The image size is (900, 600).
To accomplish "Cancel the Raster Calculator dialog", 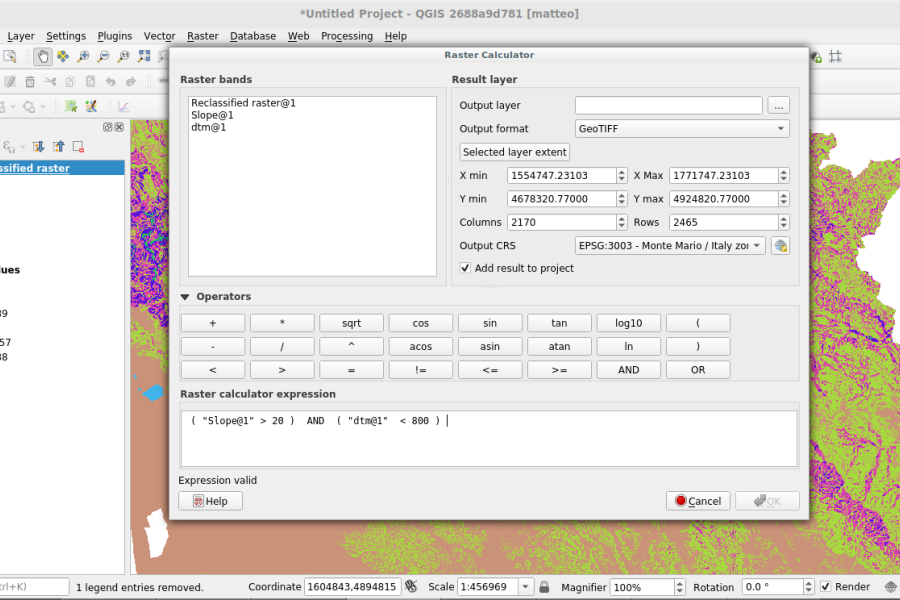I will (697, 500).
